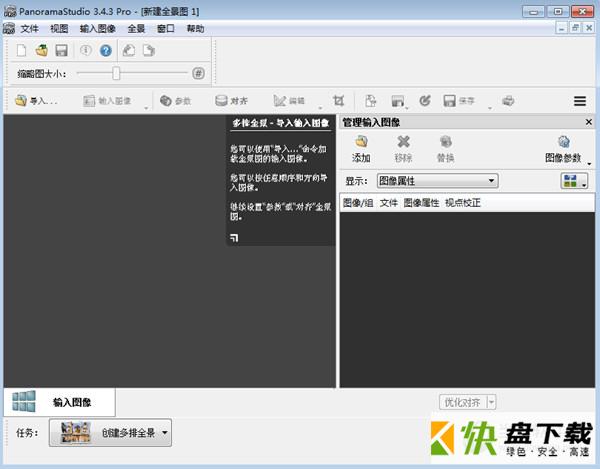Click the 图像/组 column header

(357, 203)
